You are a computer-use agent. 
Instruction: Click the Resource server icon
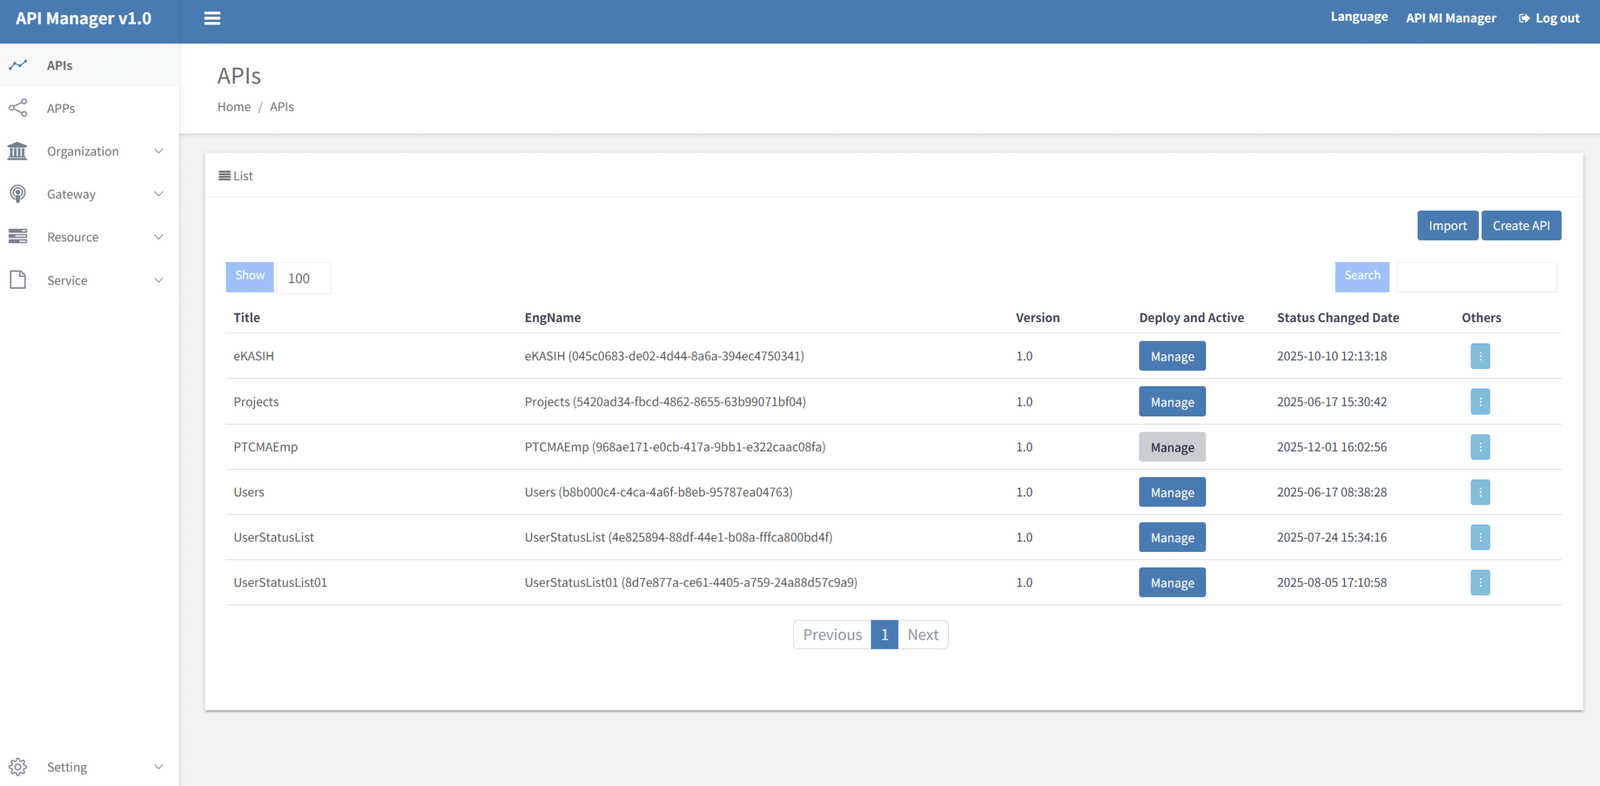[x=18, y=237]
